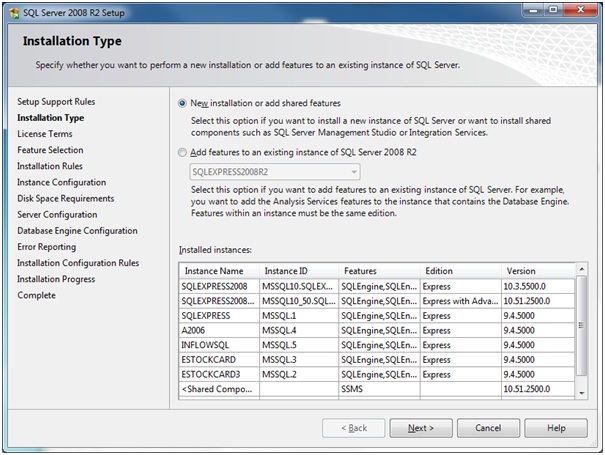The height and width of the screenshot is (455, 605).
Task: Click the instances list vertical scrollbar thumb
Action: (581, 325)
